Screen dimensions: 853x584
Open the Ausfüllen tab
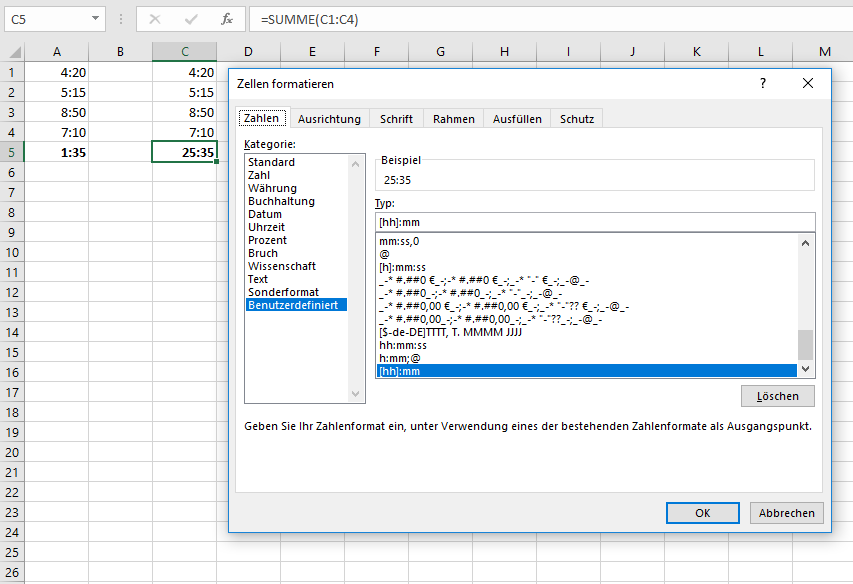(x=517, y=119)
